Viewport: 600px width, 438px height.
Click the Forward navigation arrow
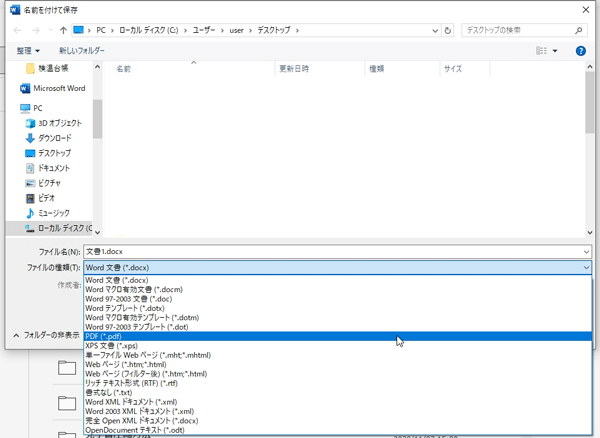click(36, 30)
